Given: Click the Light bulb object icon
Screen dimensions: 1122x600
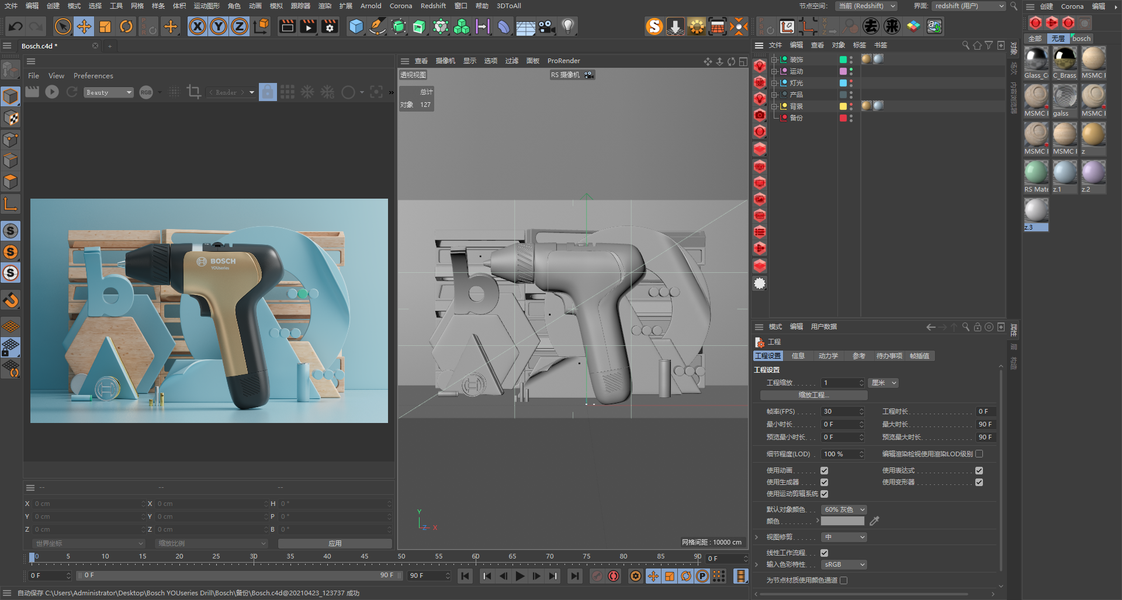Looking at the screenshot, I should 567,26.
